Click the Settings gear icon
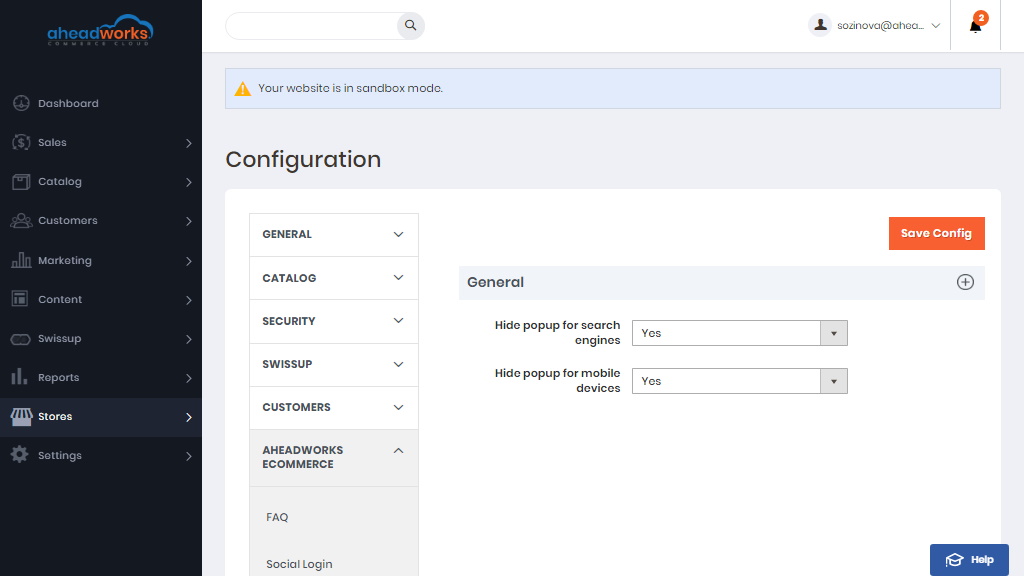The image size is (1024, 576). [x=20, y=455]
